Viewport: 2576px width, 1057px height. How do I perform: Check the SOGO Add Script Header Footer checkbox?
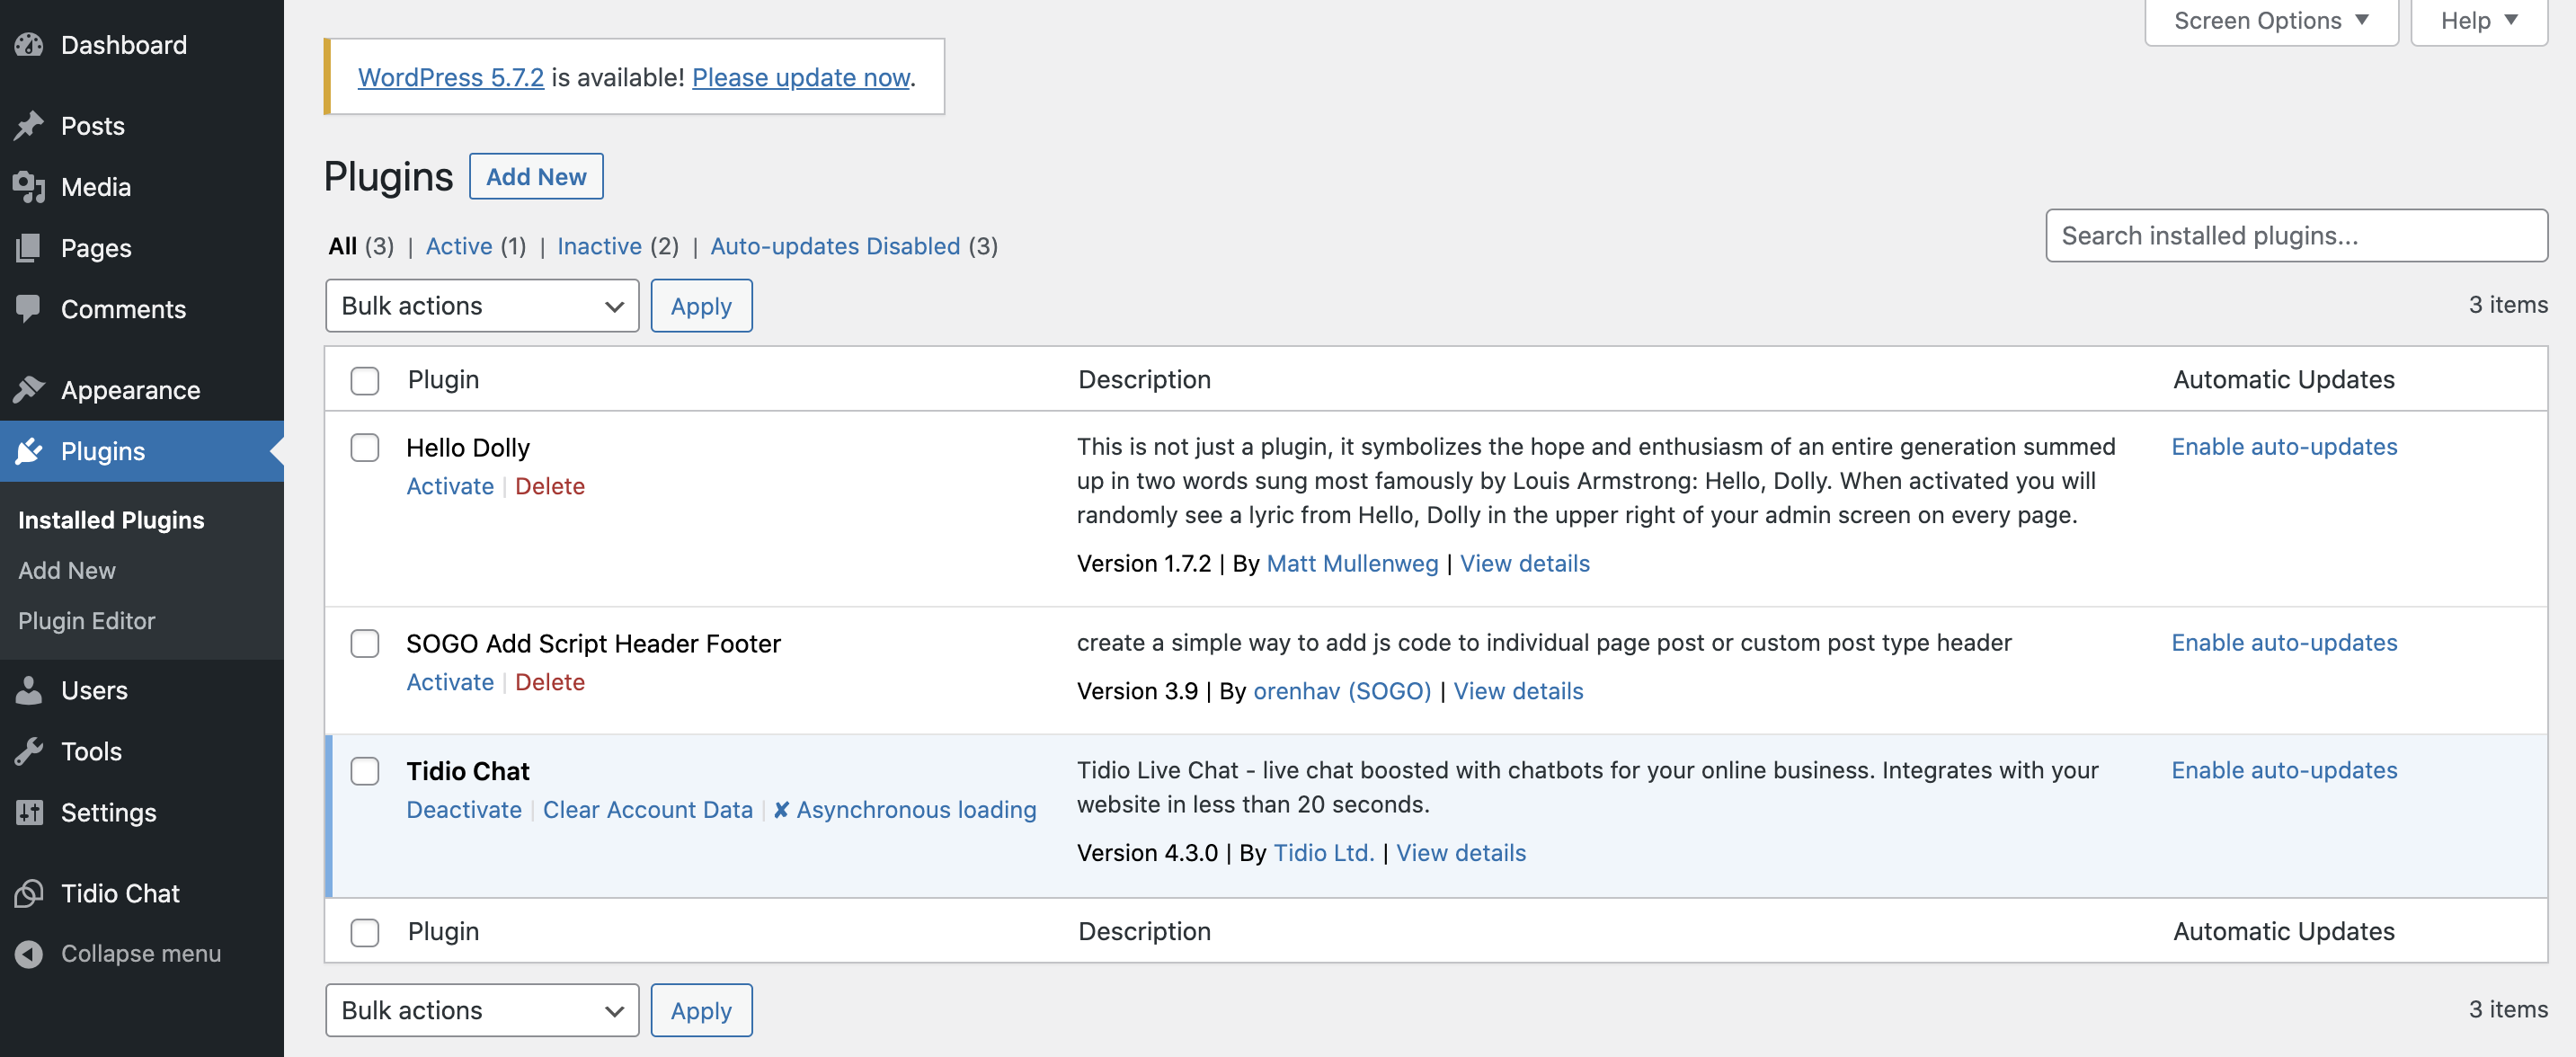pos(365,643)
